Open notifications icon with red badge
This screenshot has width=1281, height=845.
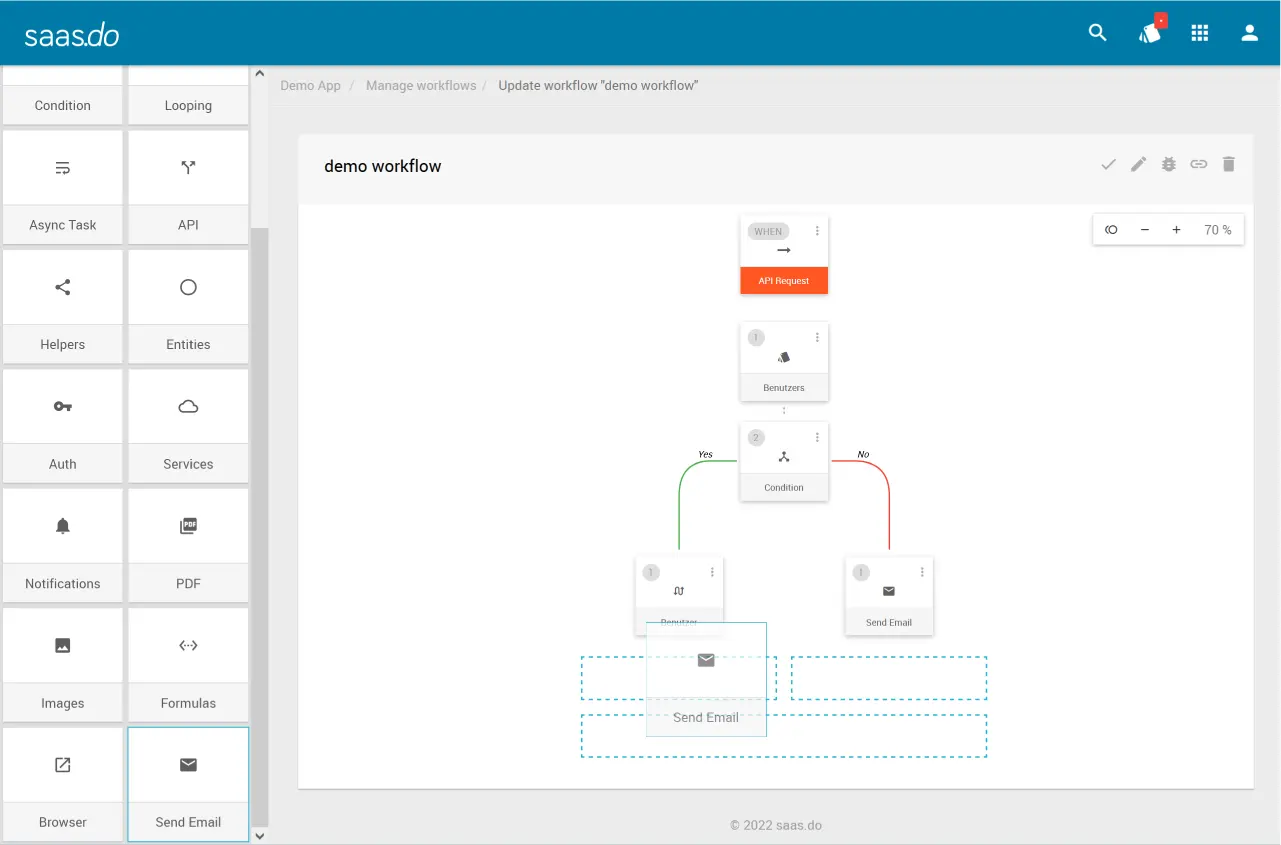pyautogui.click(x=1150, y=33)
